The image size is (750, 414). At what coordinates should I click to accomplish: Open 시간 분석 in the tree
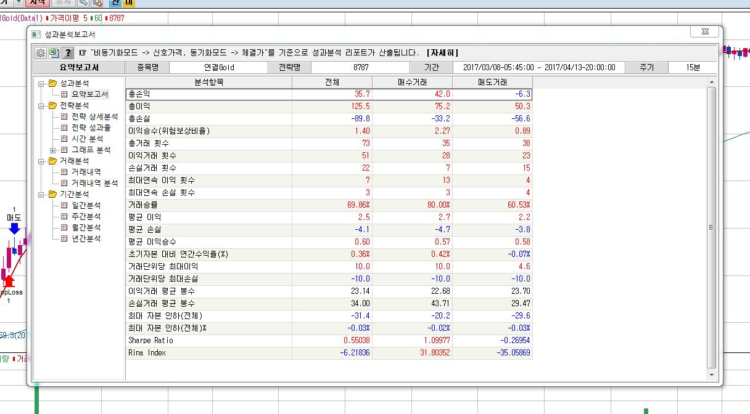click(87, 139)
